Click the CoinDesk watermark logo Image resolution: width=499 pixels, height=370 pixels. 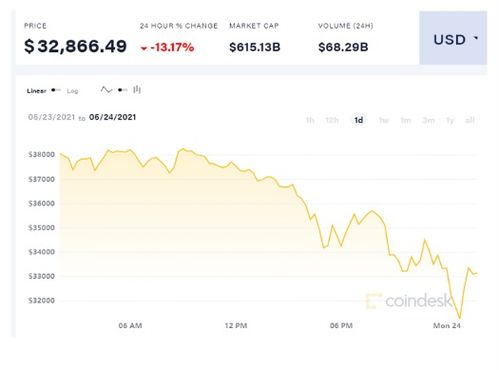click(x=409, y=301)
